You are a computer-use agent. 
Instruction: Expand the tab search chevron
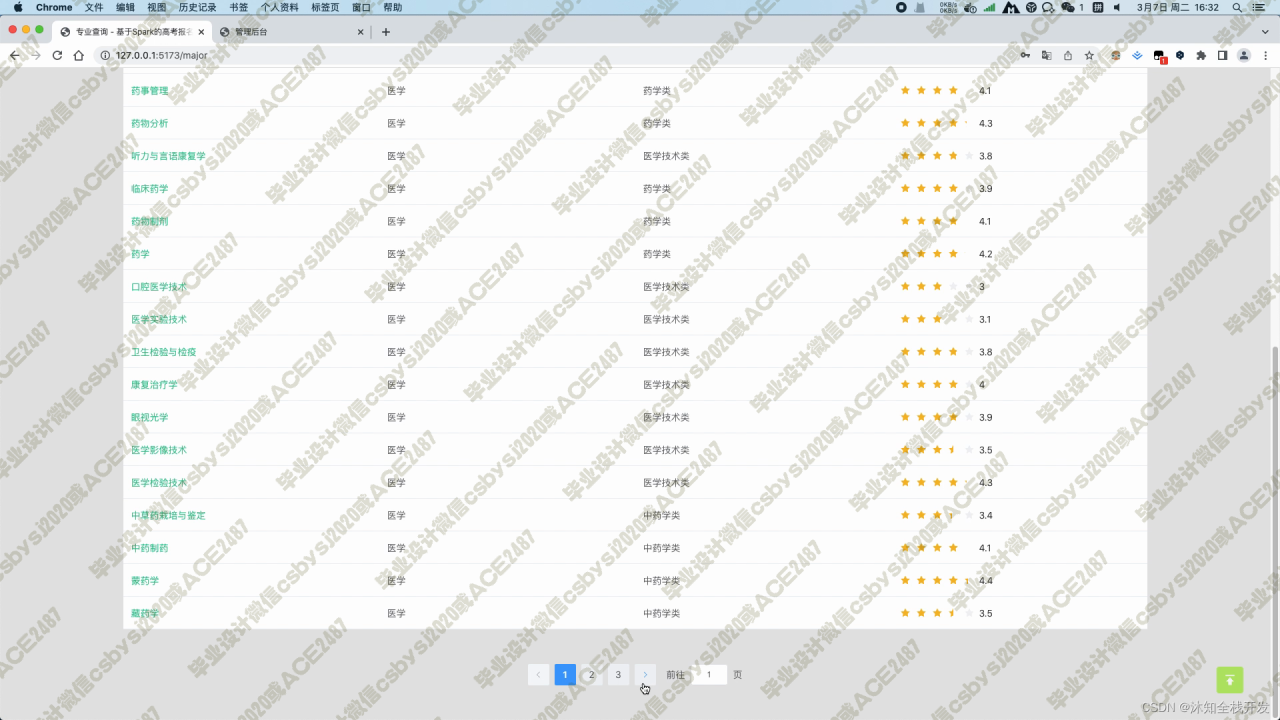[1265, 32]
